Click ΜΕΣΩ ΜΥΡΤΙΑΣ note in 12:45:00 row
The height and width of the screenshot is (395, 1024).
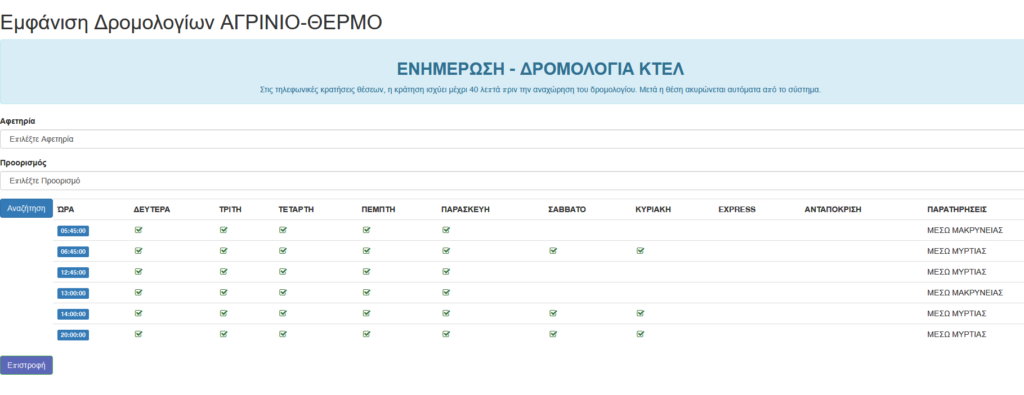point(956,272)
